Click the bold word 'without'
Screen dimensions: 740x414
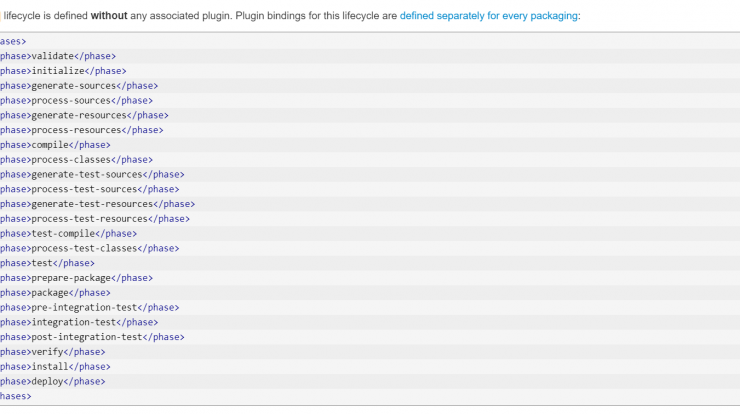coord(109,16)
